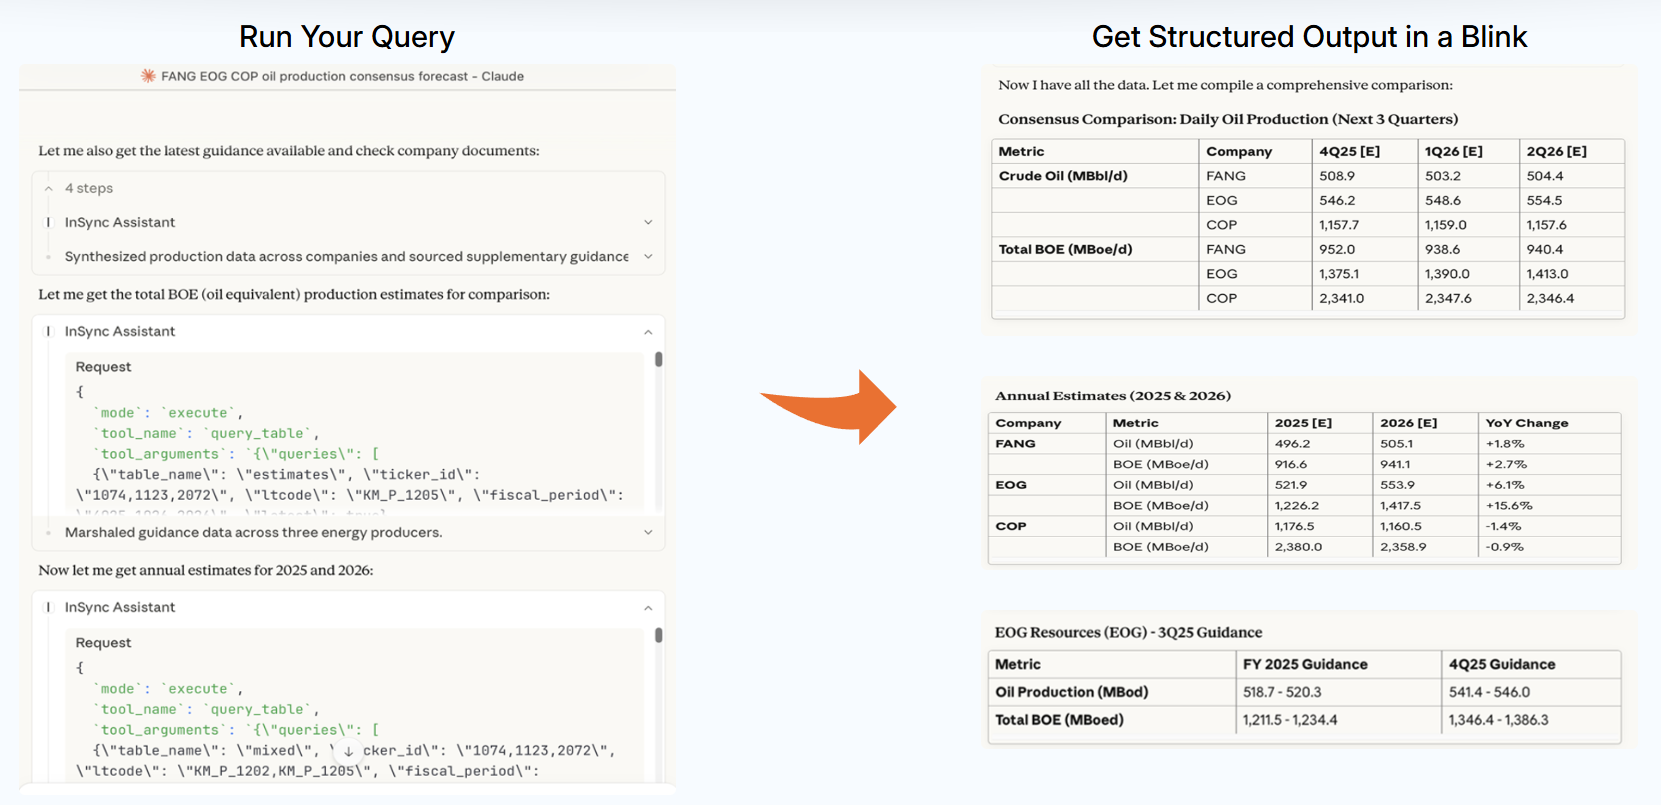1661x805 pixels.
Task: Click the 'Total BOE (MBoed)' row label
Action: click(1059, 720)
